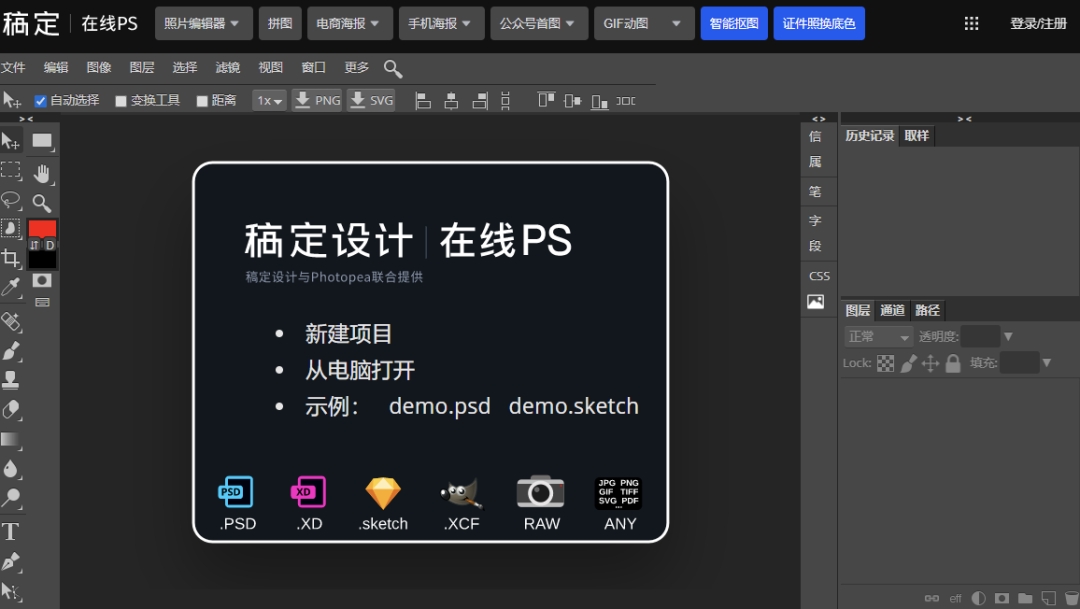The image size is (1080, 609).
Task: Click the Zoom magnifier tool in toolbox
Action: 42,203
